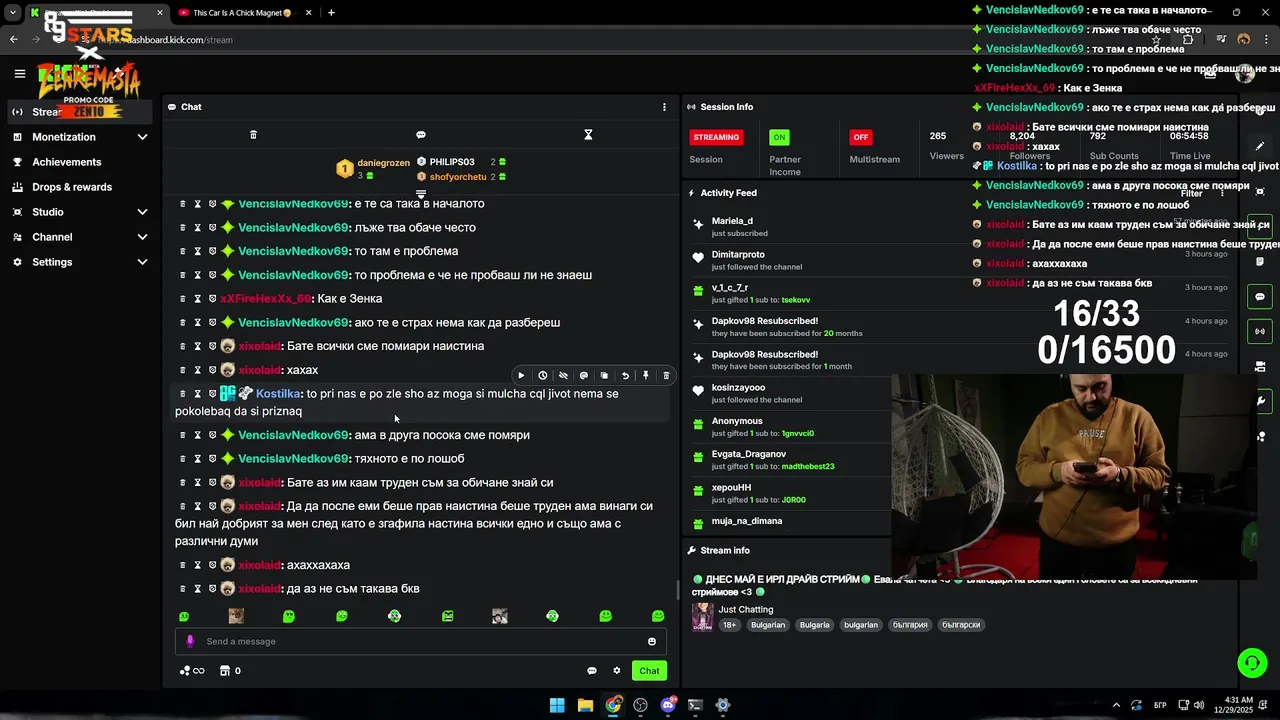Open File Explorer from taskbar
Viewport: 1280px width, 720px height.
click(x=585, y=705)
